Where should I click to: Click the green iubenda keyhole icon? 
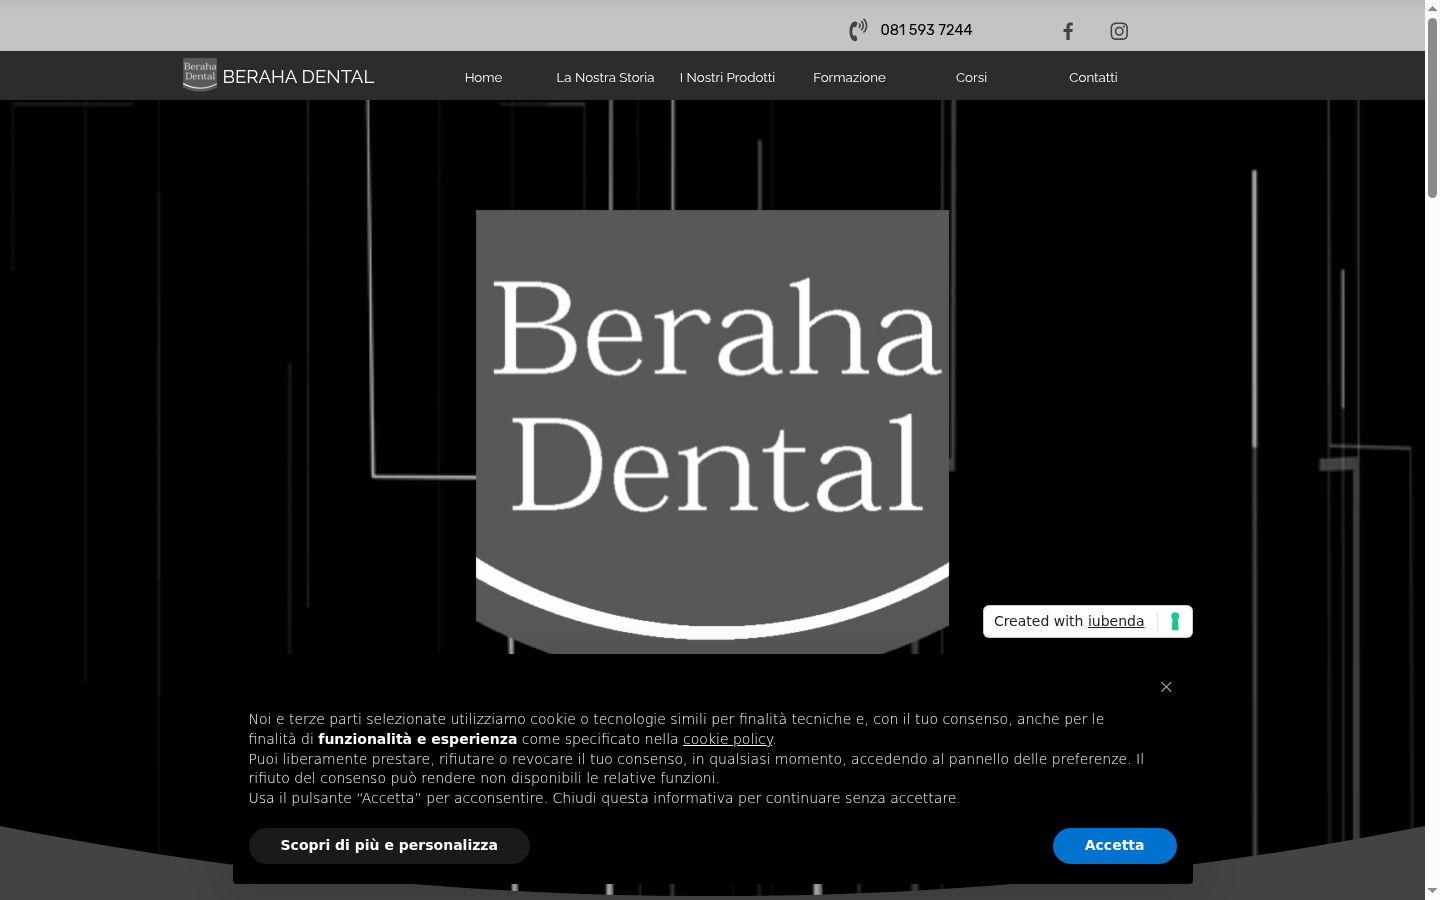pos(1175,621)
